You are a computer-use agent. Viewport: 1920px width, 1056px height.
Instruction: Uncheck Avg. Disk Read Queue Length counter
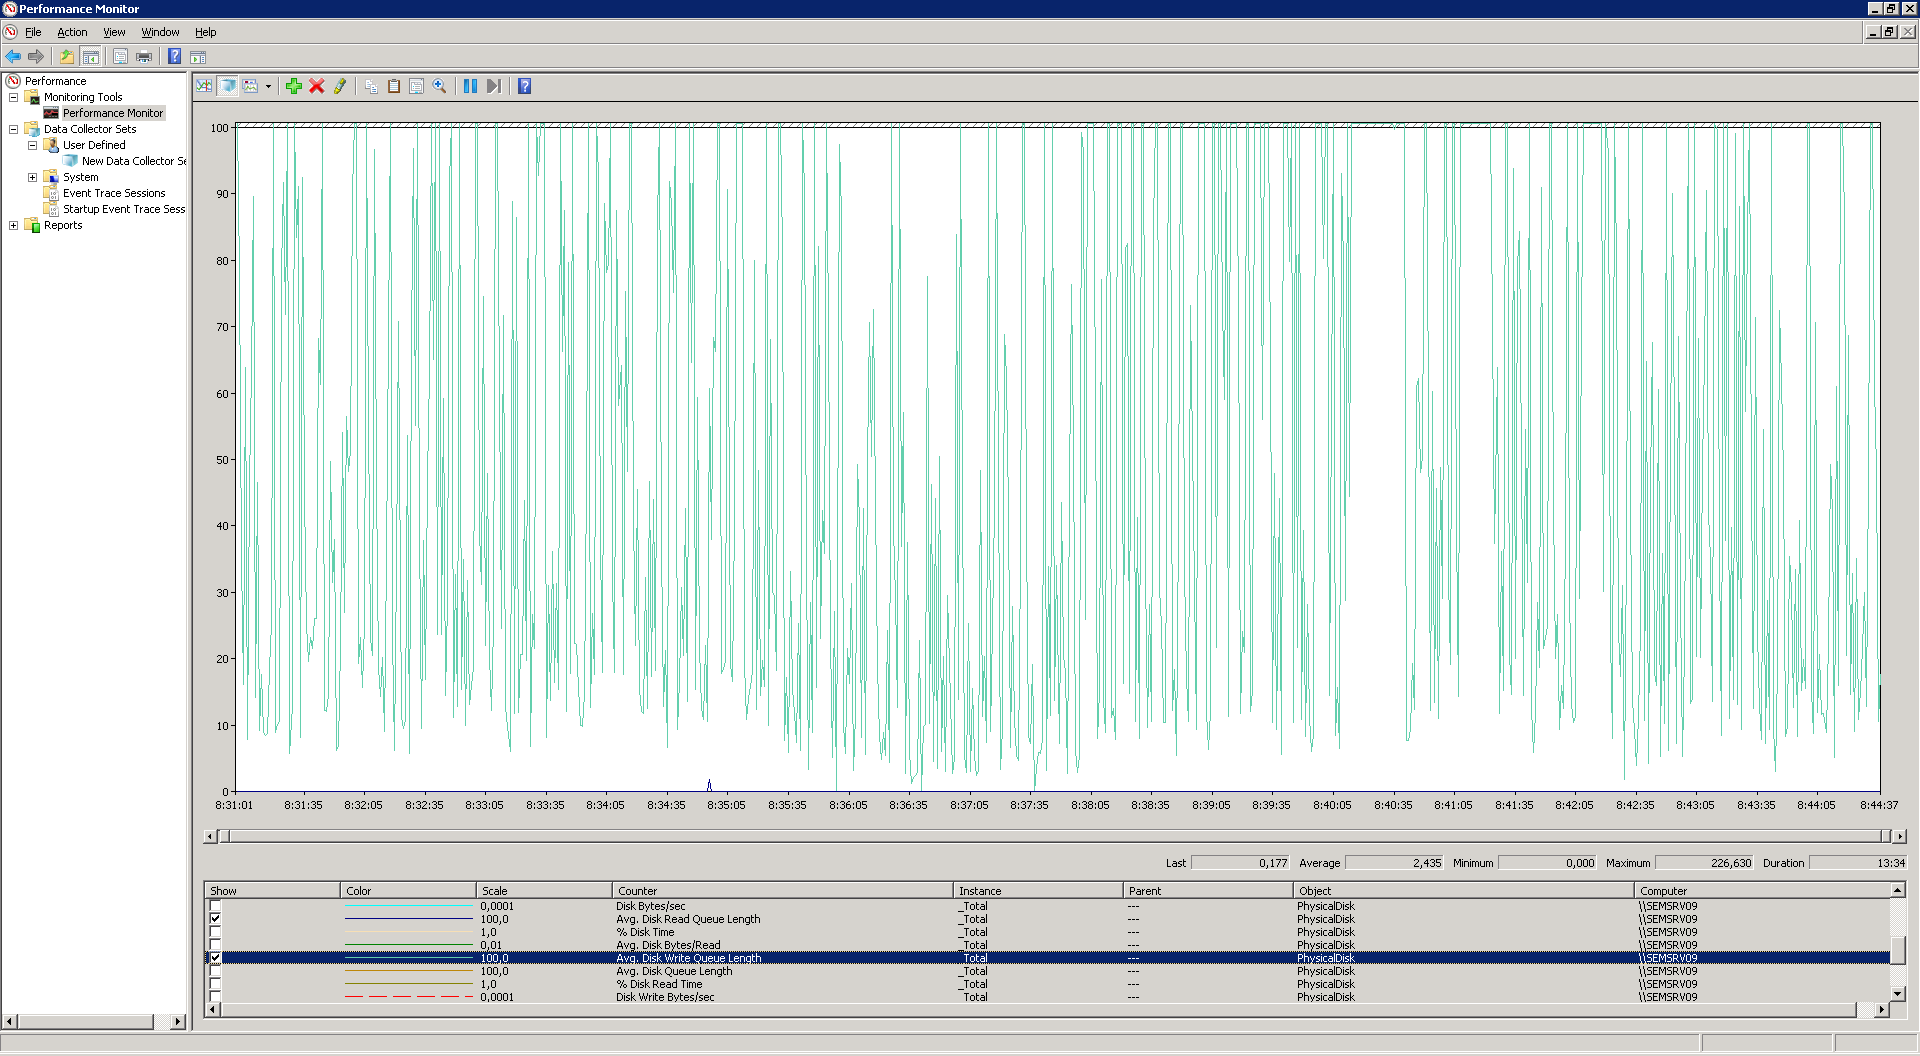pos(215,919)
